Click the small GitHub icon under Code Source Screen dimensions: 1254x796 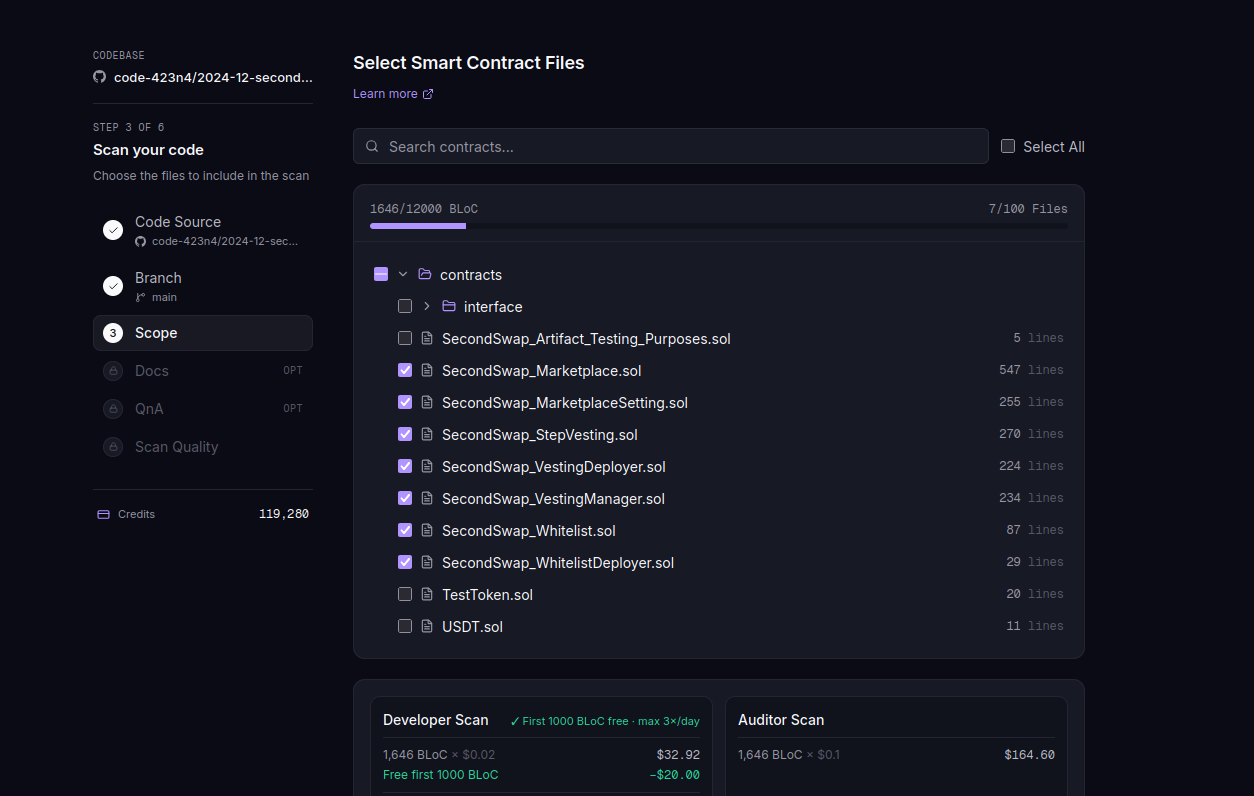pyautogui.click(x=141, y=241)
